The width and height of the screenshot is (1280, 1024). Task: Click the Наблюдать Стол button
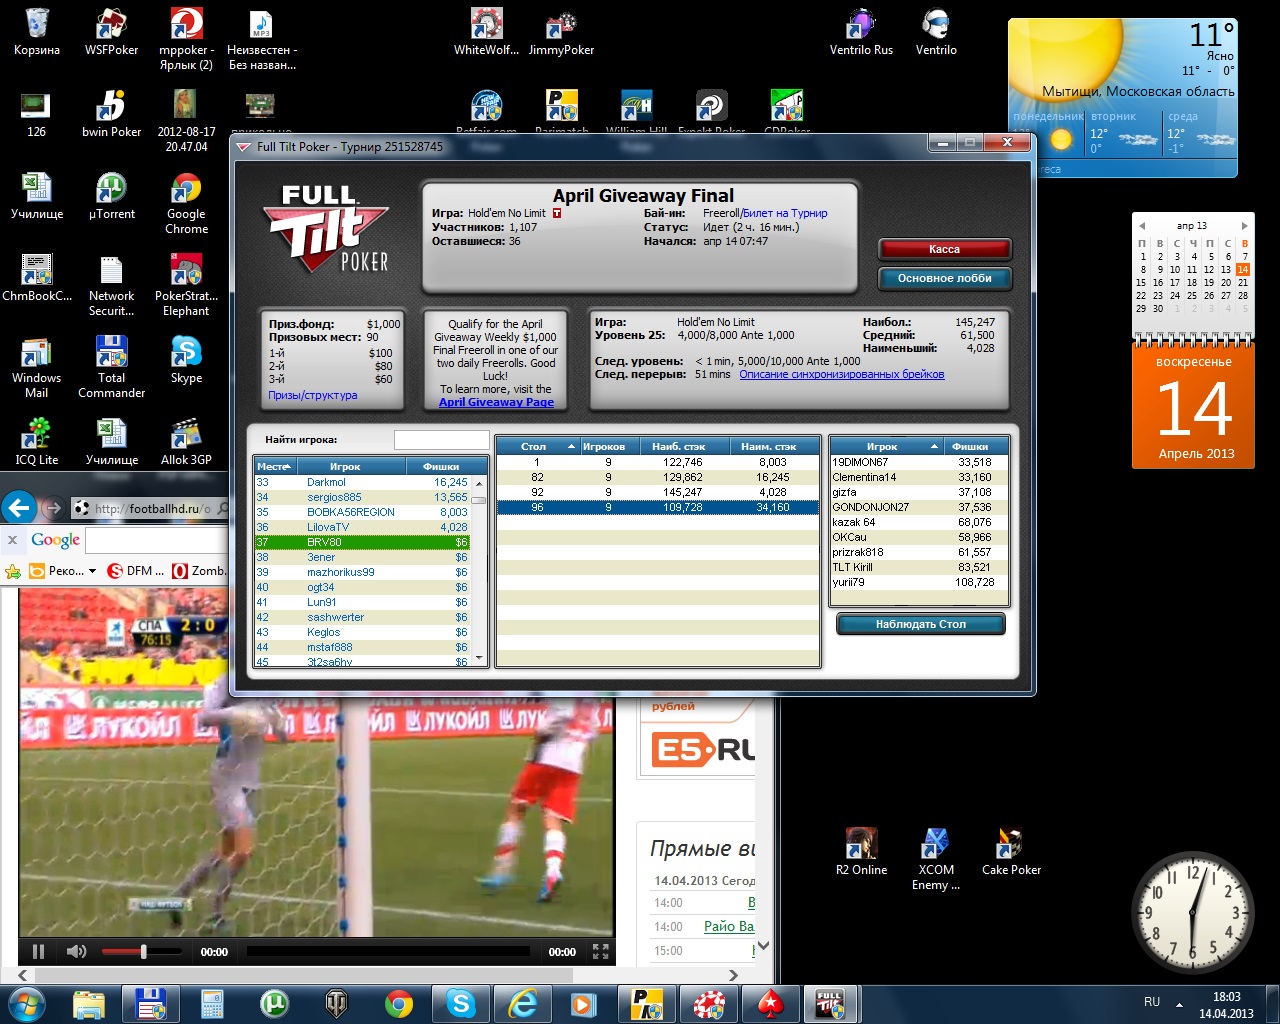[920, 624]
